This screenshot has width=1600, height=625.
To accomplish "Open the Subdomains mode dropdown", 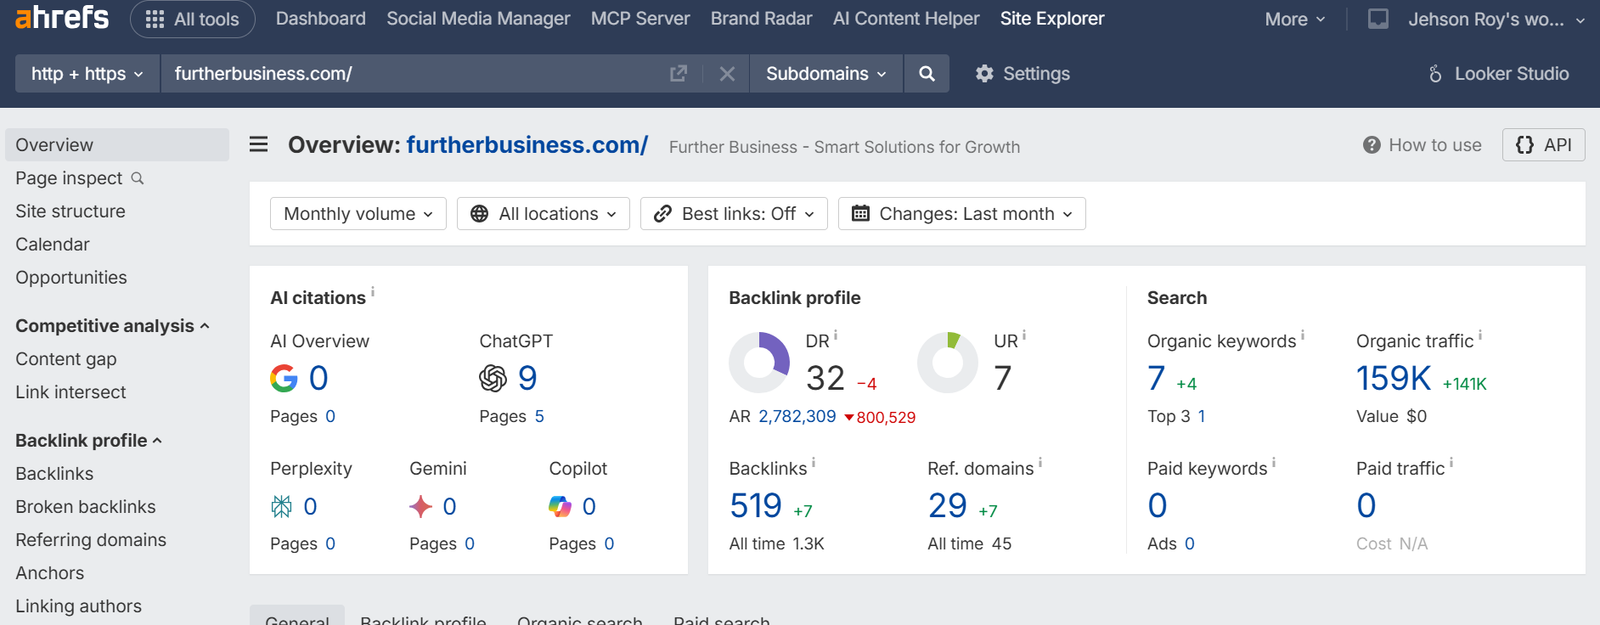I will (x=826, y=74).
